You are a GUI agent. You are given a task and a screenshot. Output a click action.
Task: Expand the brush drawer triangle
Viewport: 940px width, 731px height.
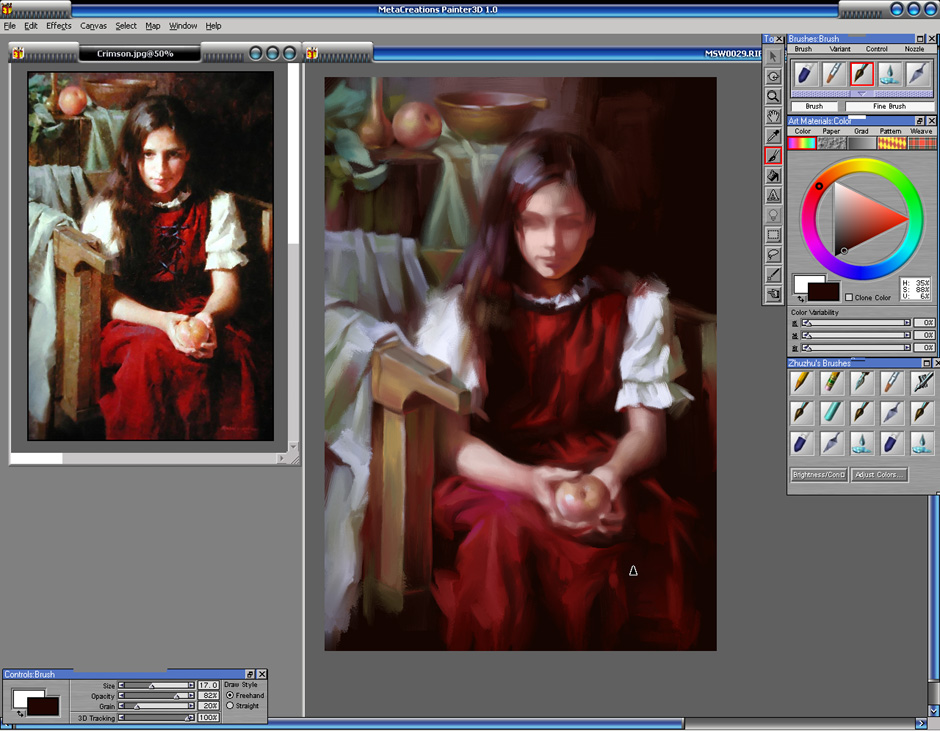861,94
